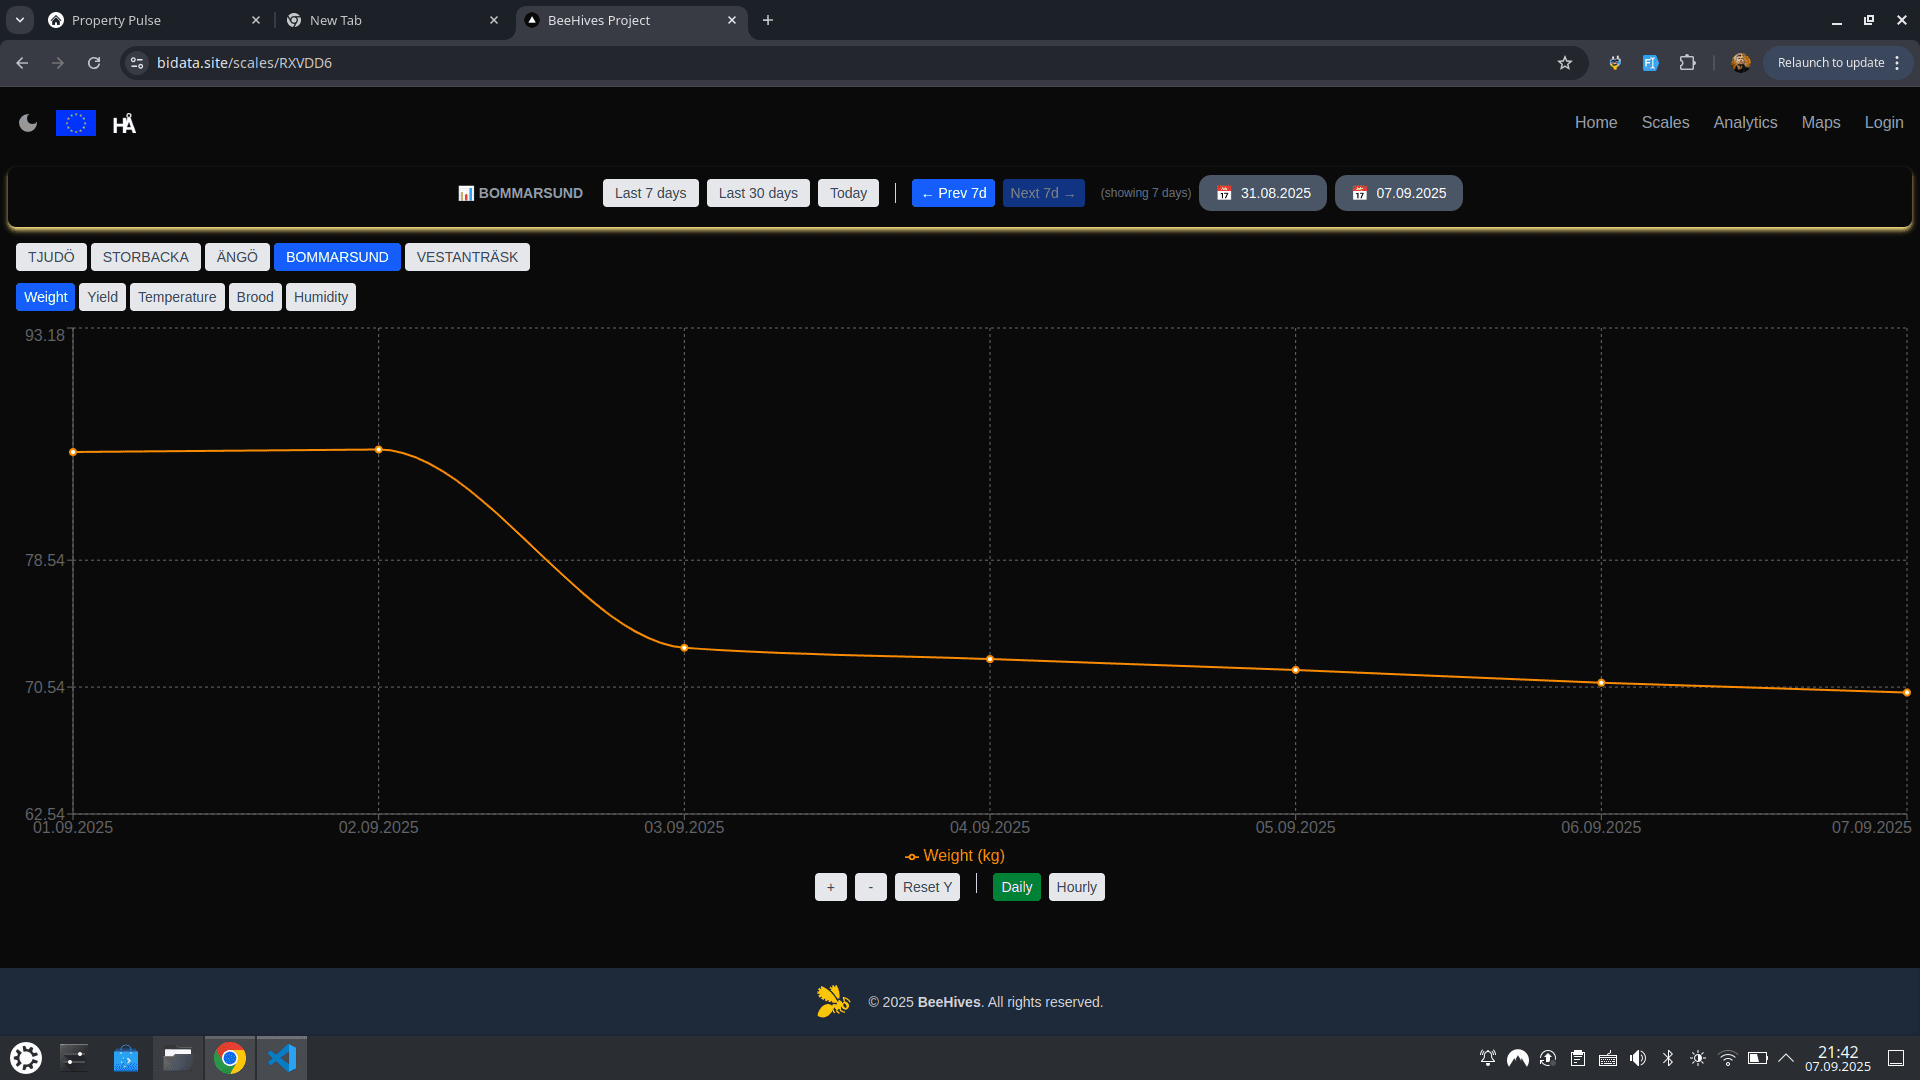
Task: Open the Chrome menu beside Relaunch to update
Action: click(1896, 62)
